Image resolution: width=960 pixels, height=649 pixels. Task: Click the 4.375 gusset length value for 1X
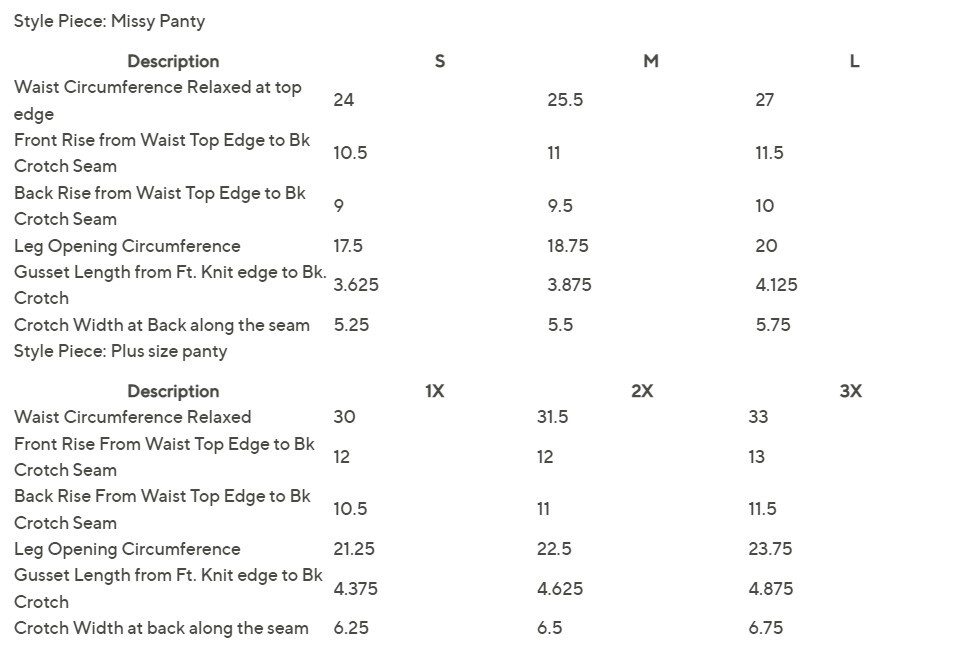[355, 588]
